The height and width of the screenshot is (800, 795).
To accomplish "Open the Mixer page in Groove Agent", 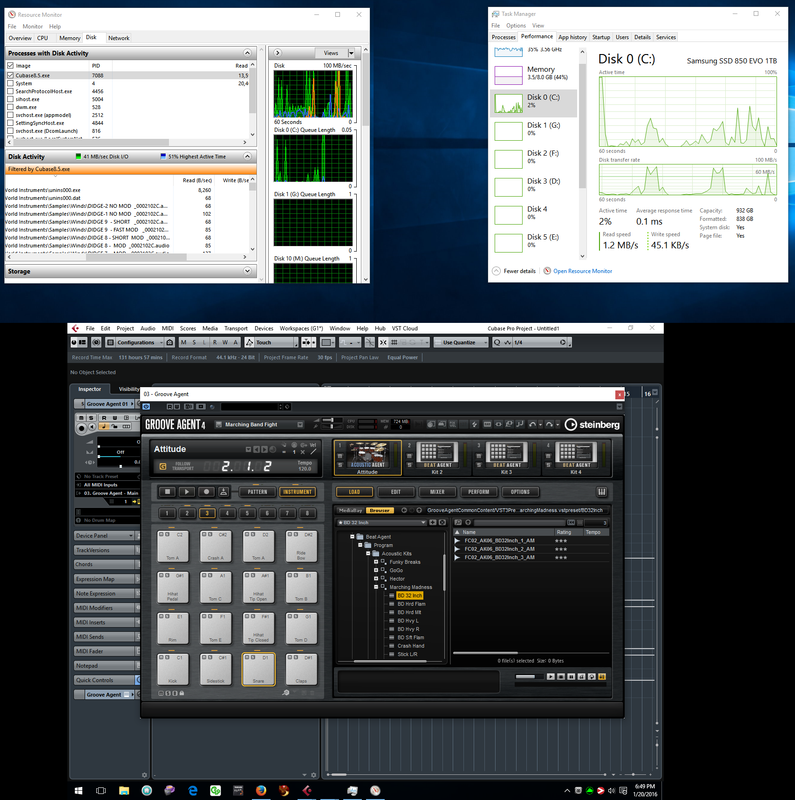I will point(437,492).
